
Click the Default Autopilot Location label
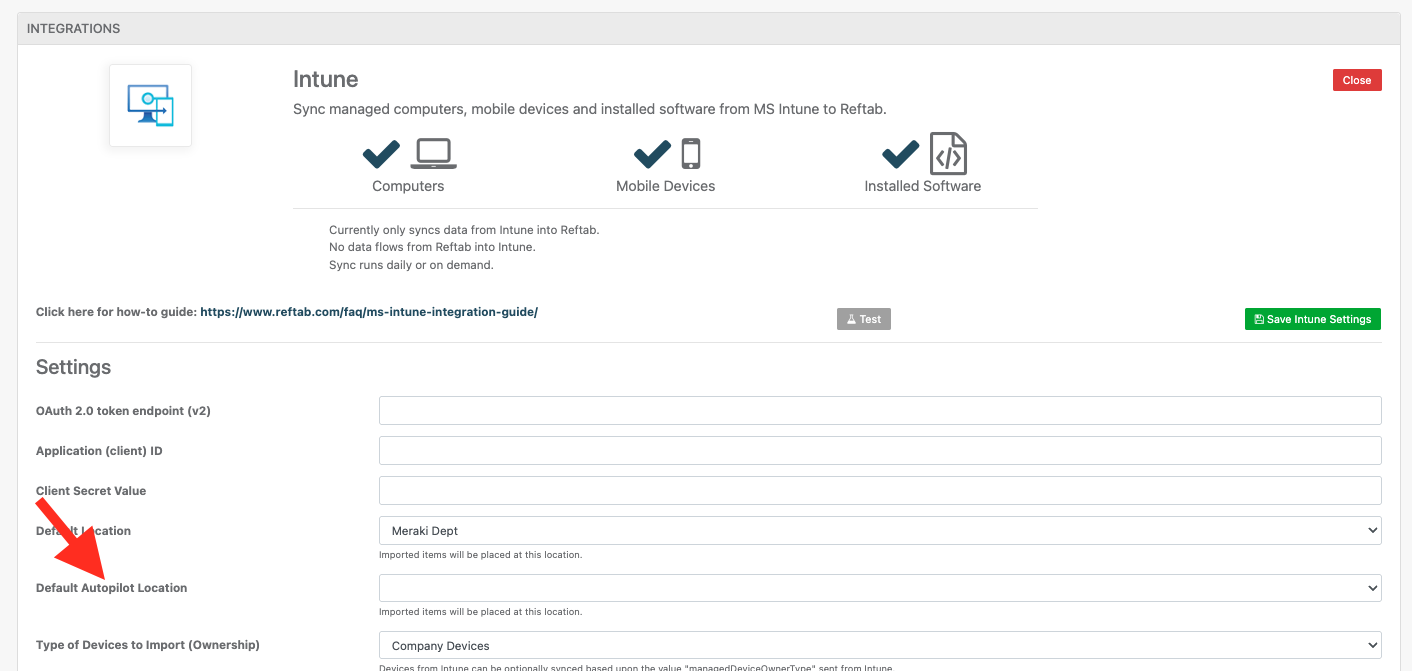112,588
